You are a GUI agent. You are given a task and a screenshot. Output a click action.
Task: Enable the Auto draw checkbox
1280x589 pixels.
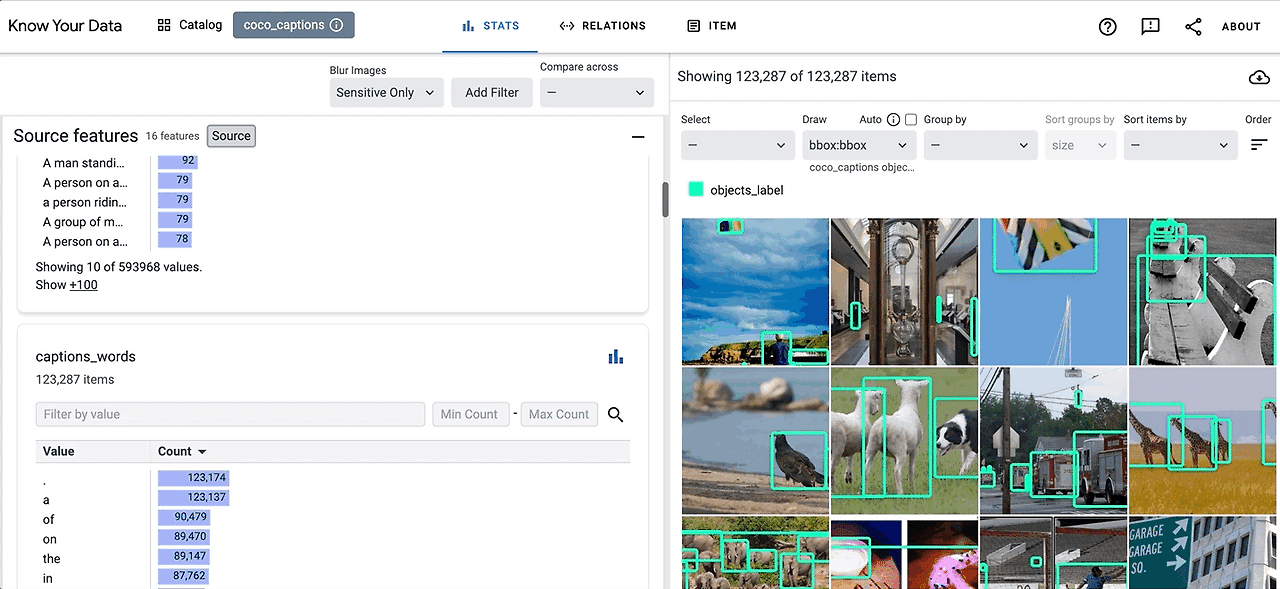(910, 119)
